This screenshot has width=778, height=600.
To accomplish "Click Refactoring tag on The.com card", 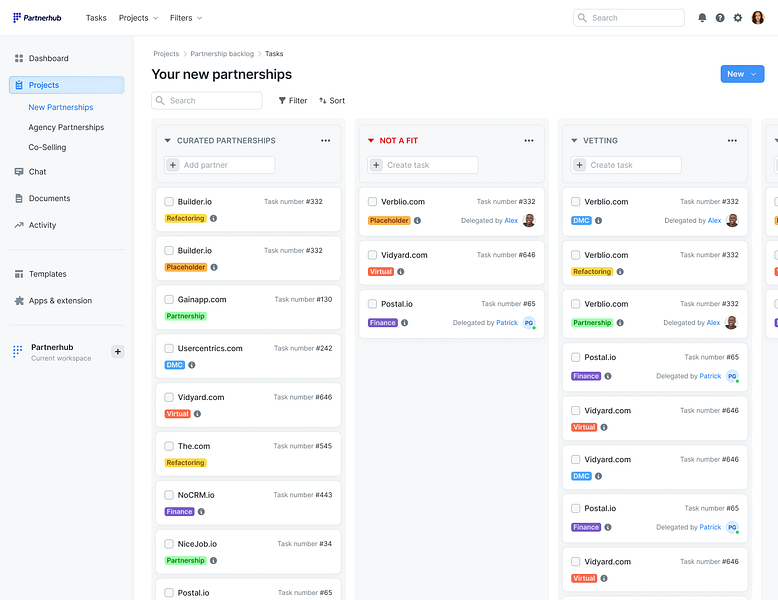I will [x=186, y=463].
